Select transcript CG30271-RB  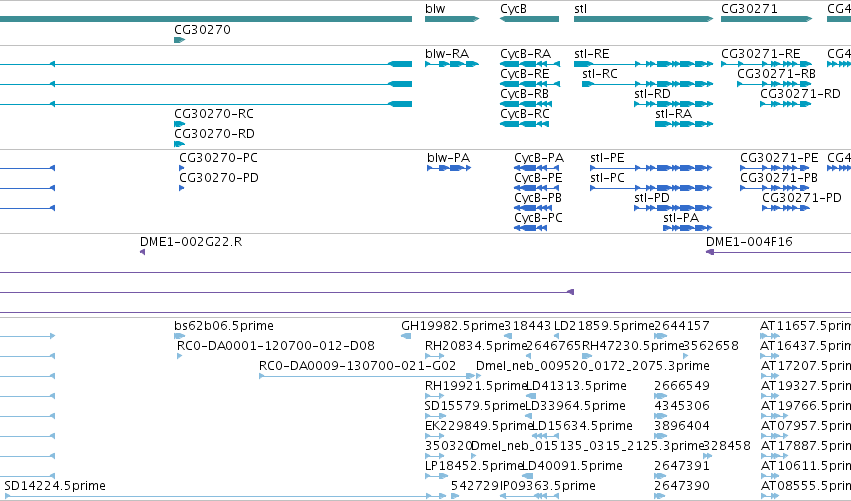click(777, 74)
